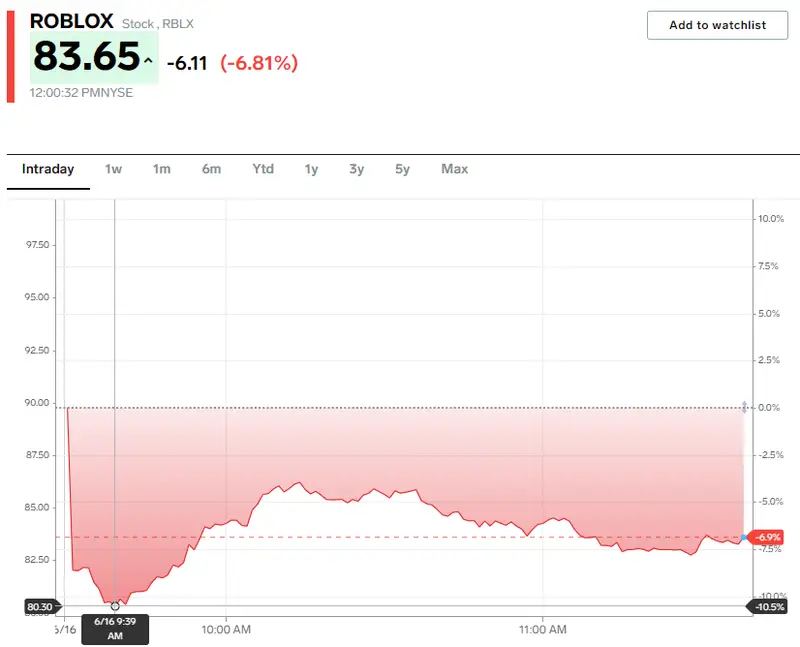The image size is (800, 647).
Task: Click the circle marker at the chart low
Action: [115, 606]
